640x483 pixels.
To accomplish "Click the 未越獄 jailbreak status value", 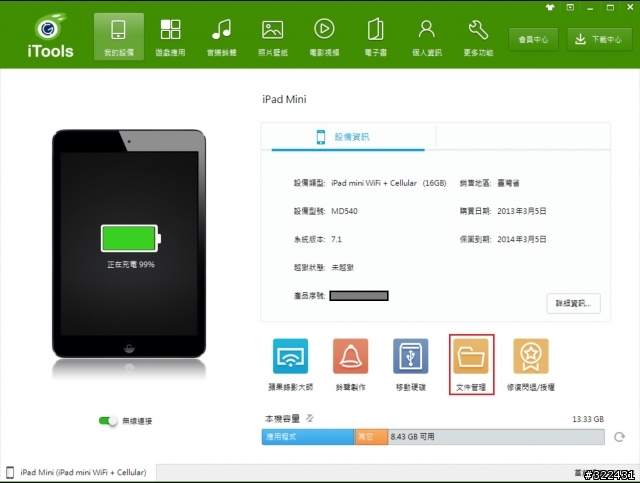I will tap(342, 267).
